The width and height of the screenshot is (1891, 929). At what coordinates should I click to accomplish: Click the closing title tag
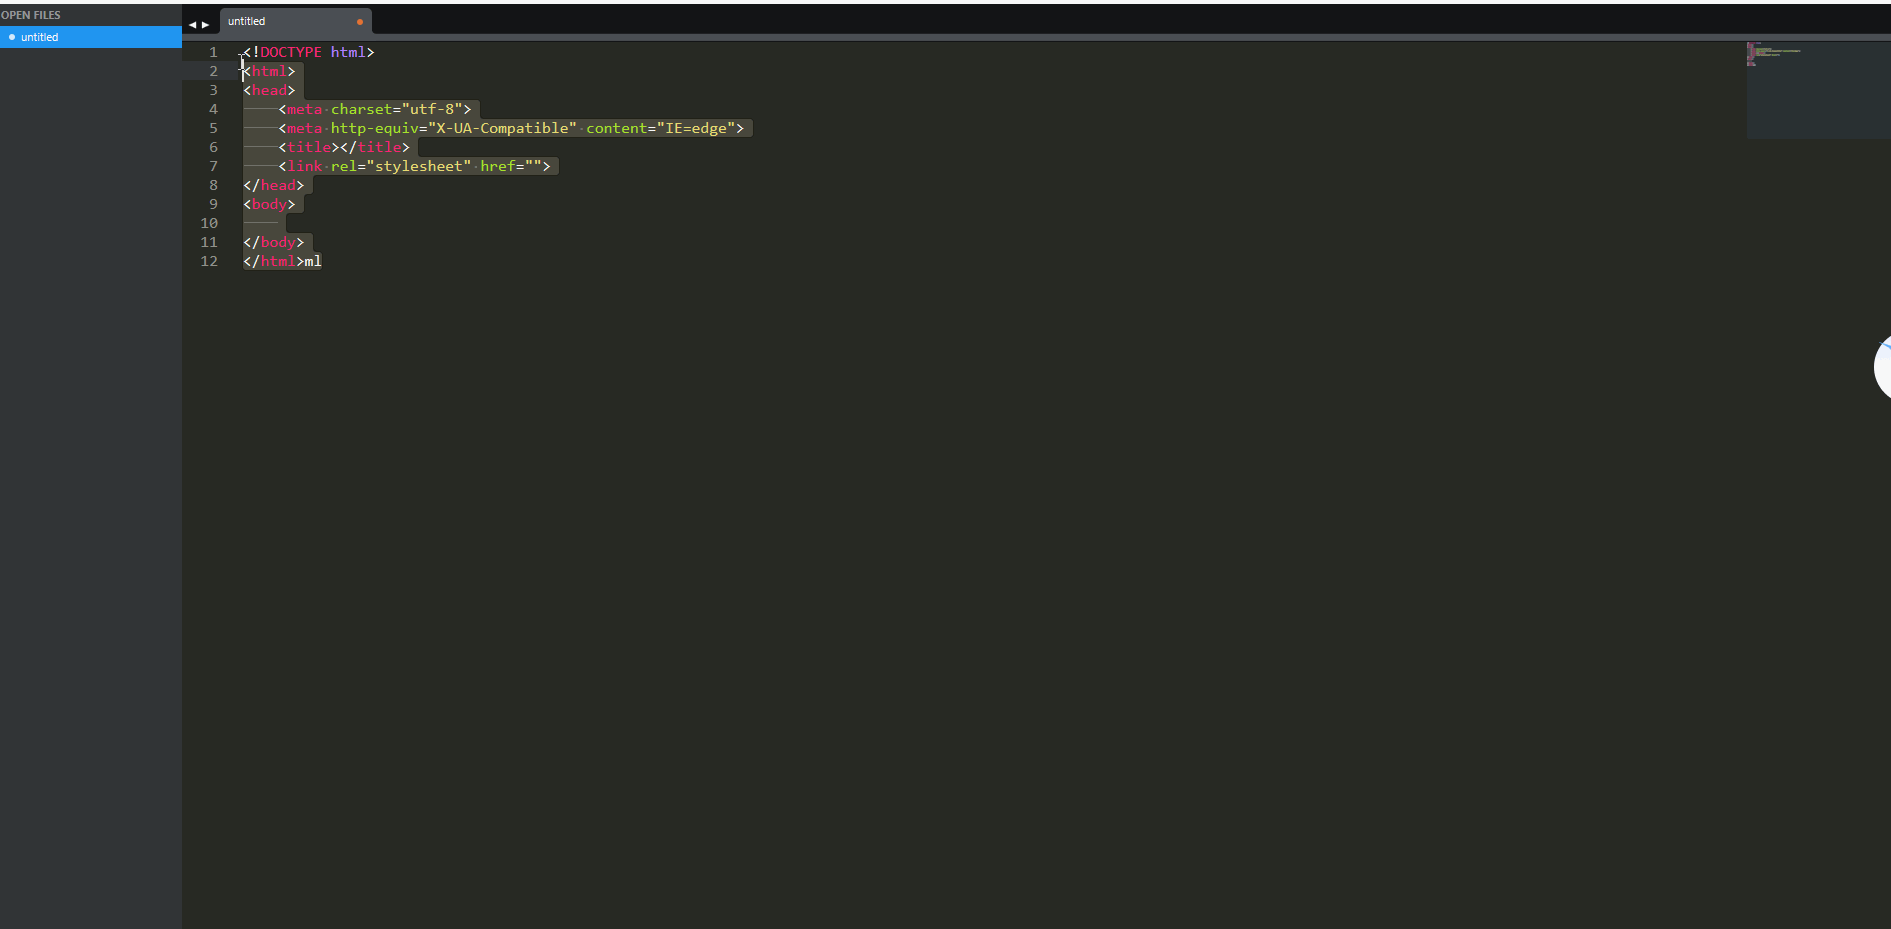[375, 147]
